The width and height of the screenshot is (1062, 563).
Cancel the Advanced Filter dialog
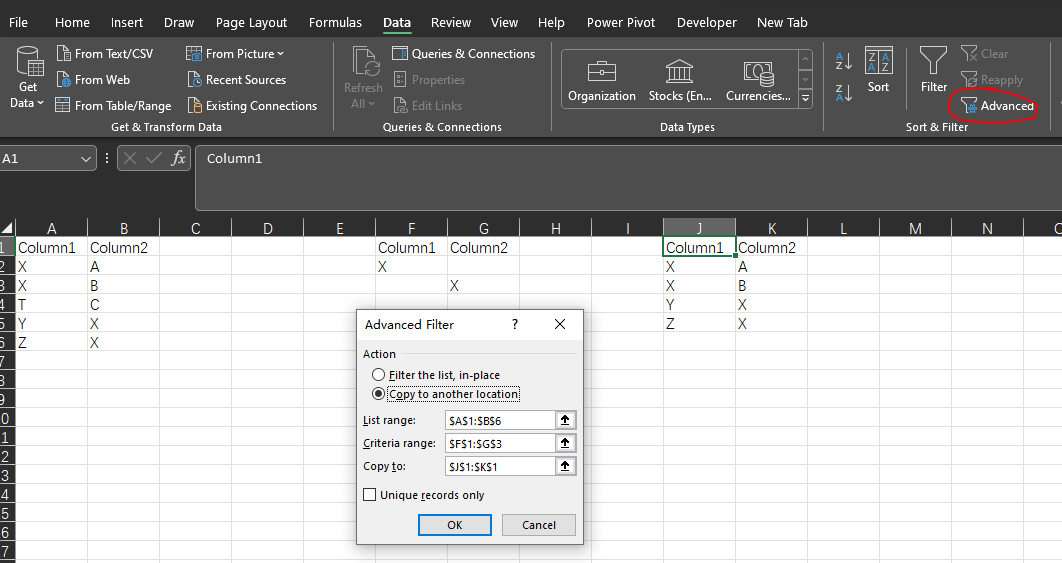tap(538, 525)
